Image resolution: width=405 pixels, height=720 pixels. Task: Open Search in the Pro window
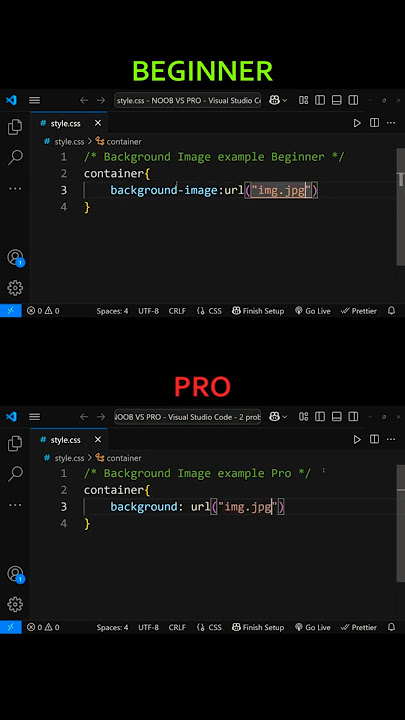coord(15,473)
